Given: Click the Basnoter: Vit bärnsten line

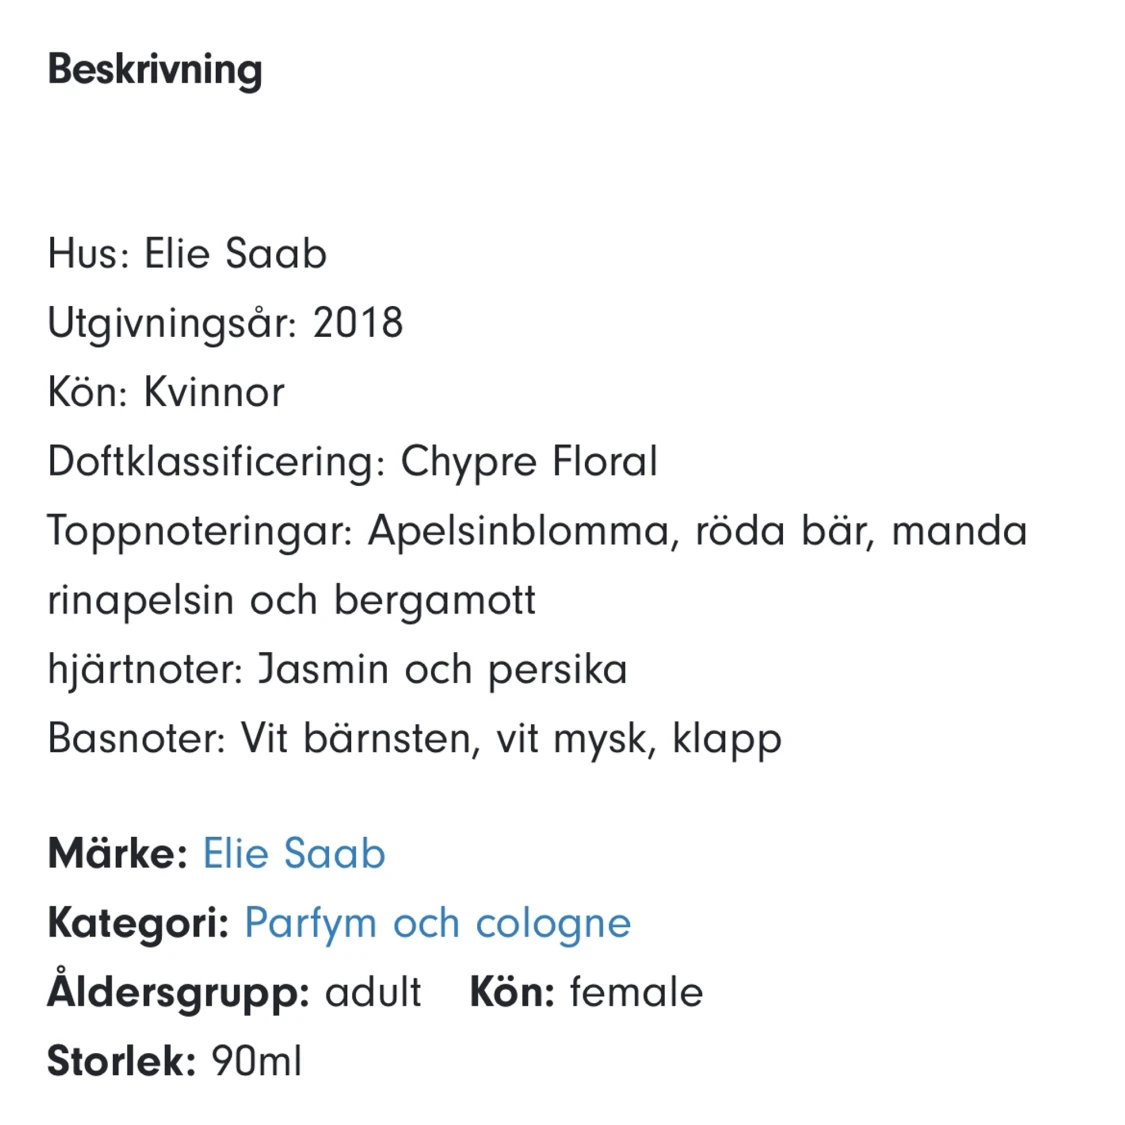Looking at the screenshot, I should point(414,739).
